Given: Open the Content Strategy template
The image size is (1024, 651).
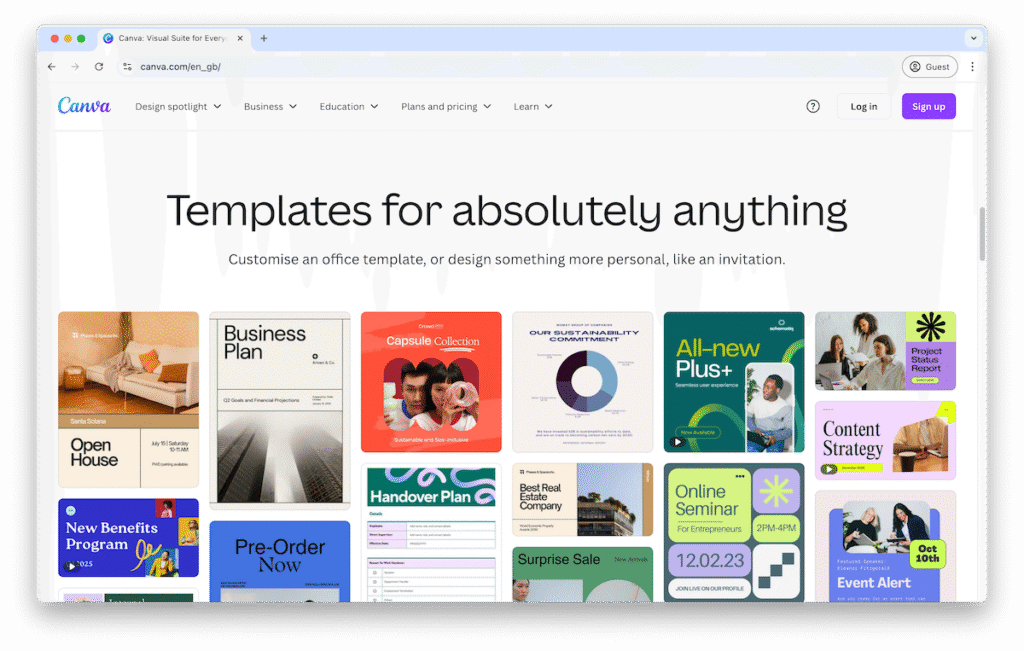Looking at the screenshot, I should tap(886, 441).
